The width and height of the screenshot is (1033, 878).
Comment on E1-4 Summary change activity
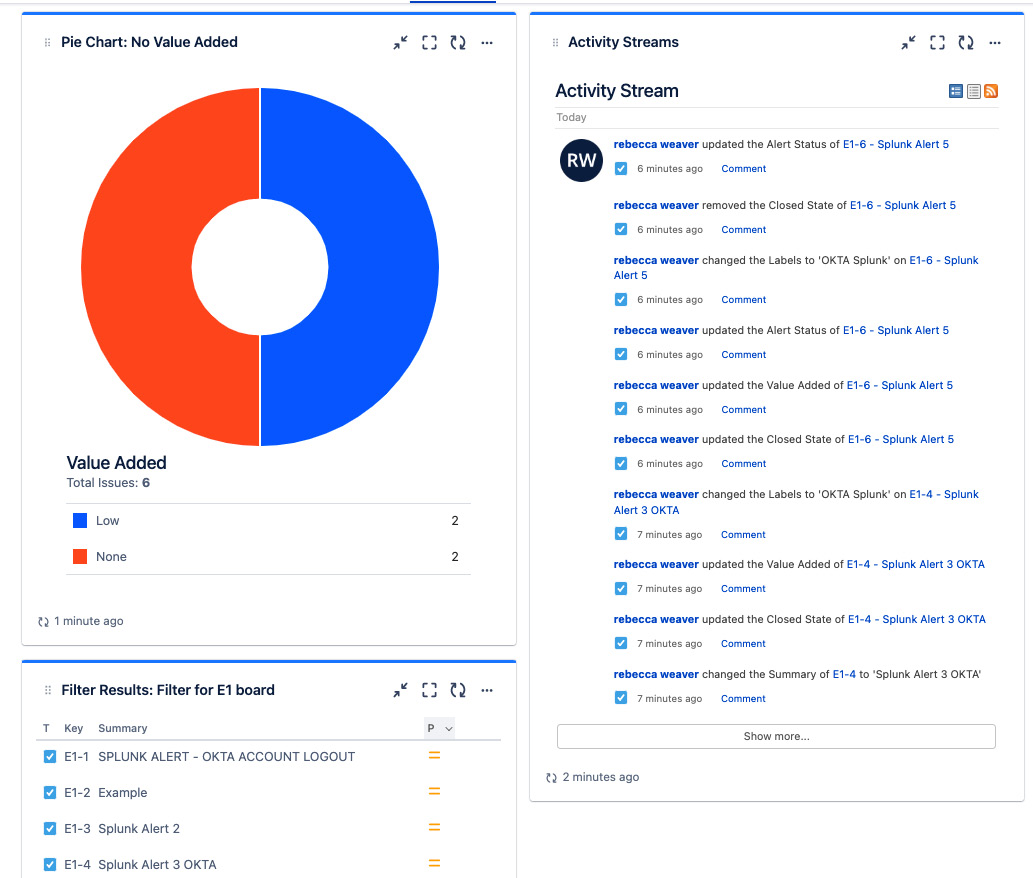point(743,699)
